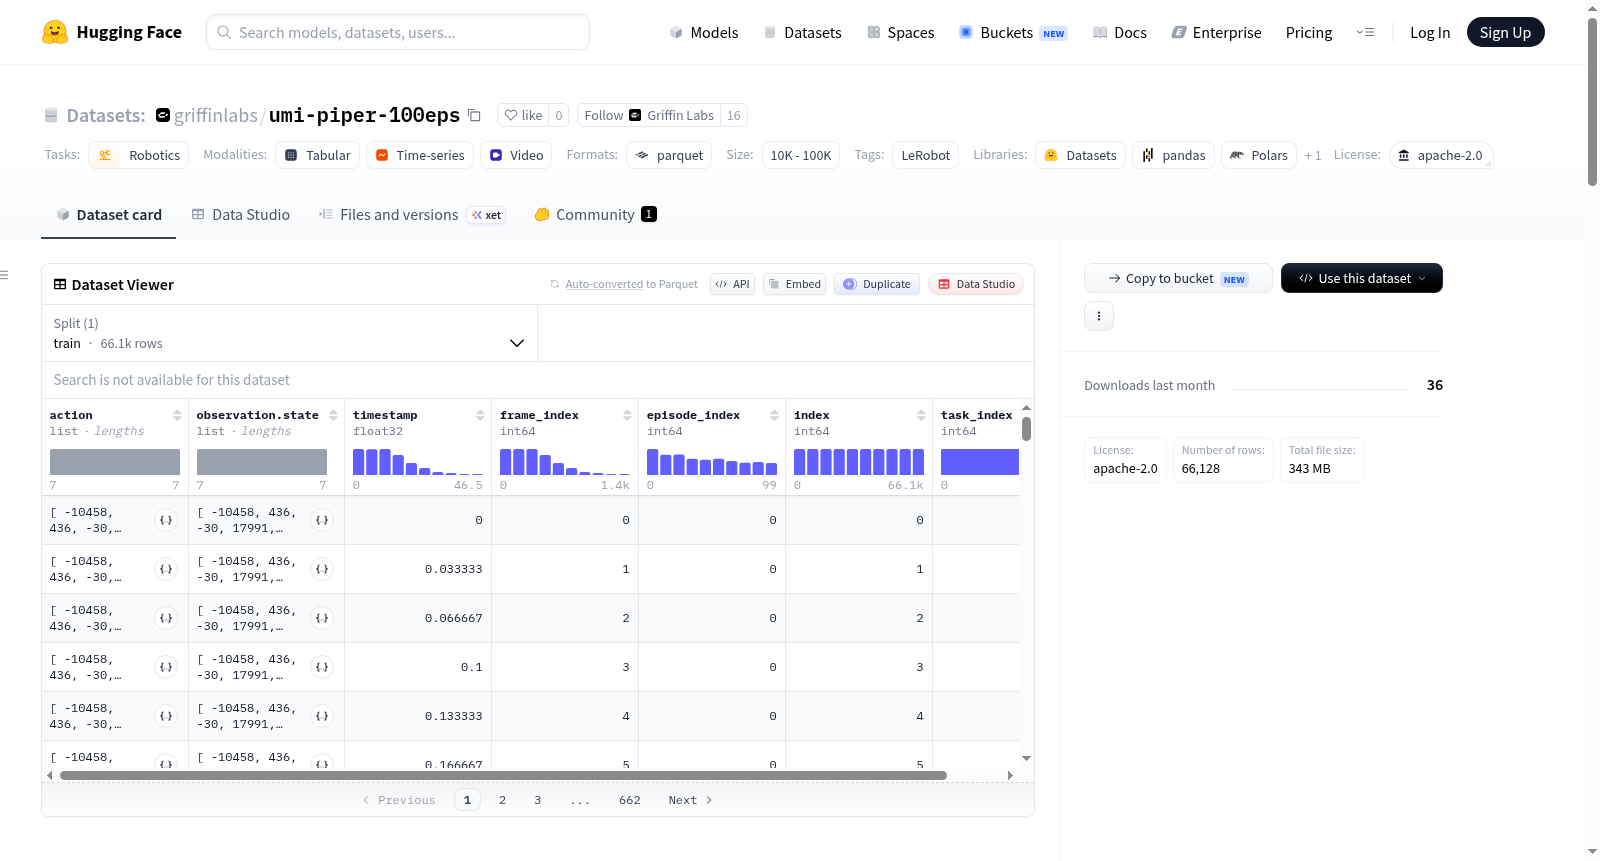
Task: Expand JSON of first action cell
Action: 166,520
